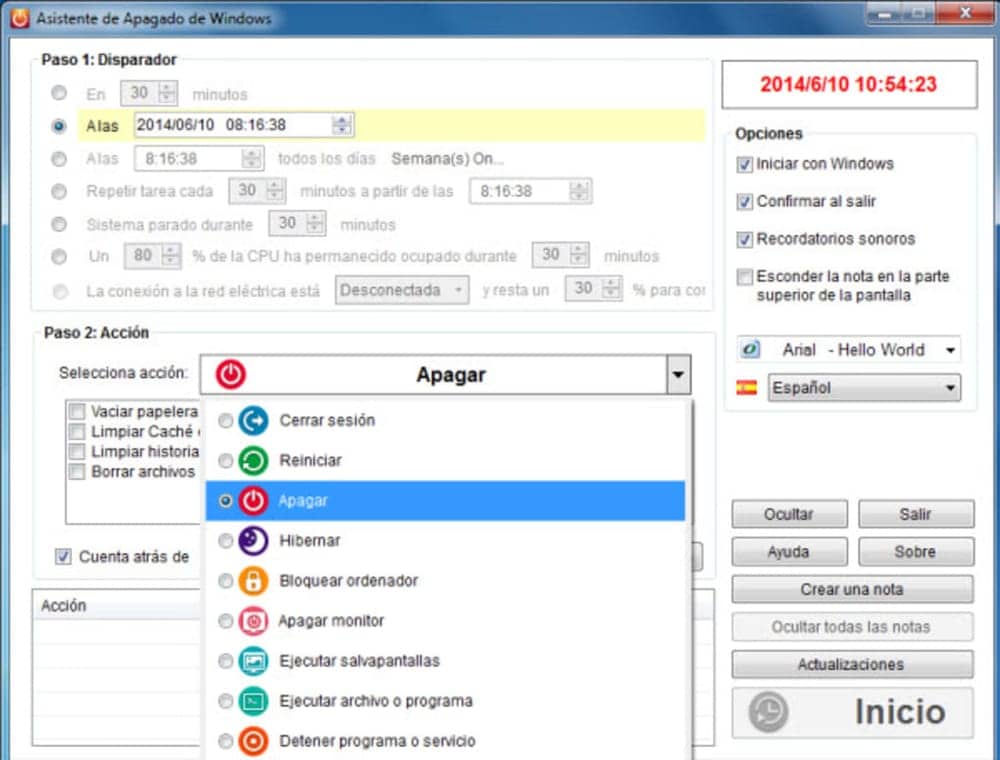Click the stepper on 'Repetir tarea cada' 30 field
The image size is (1000, 760).
coord(275,190)
